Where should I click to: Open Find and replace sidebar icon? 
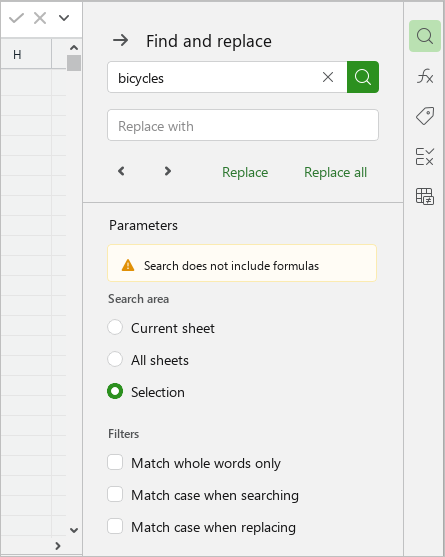tap(425, 36)
